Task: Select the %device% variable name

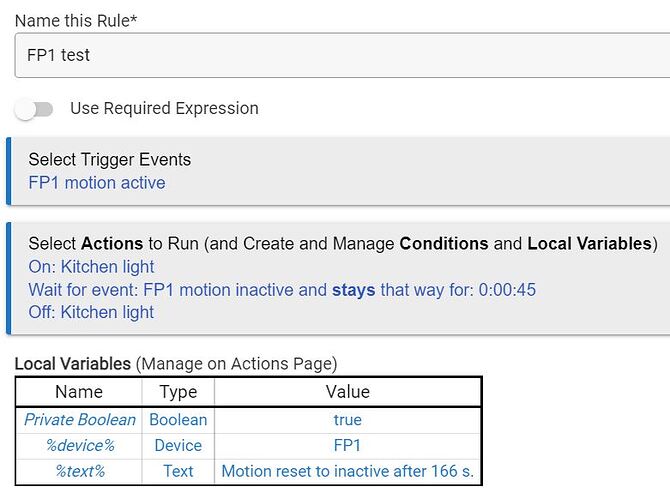Action: tap(79, 446)
